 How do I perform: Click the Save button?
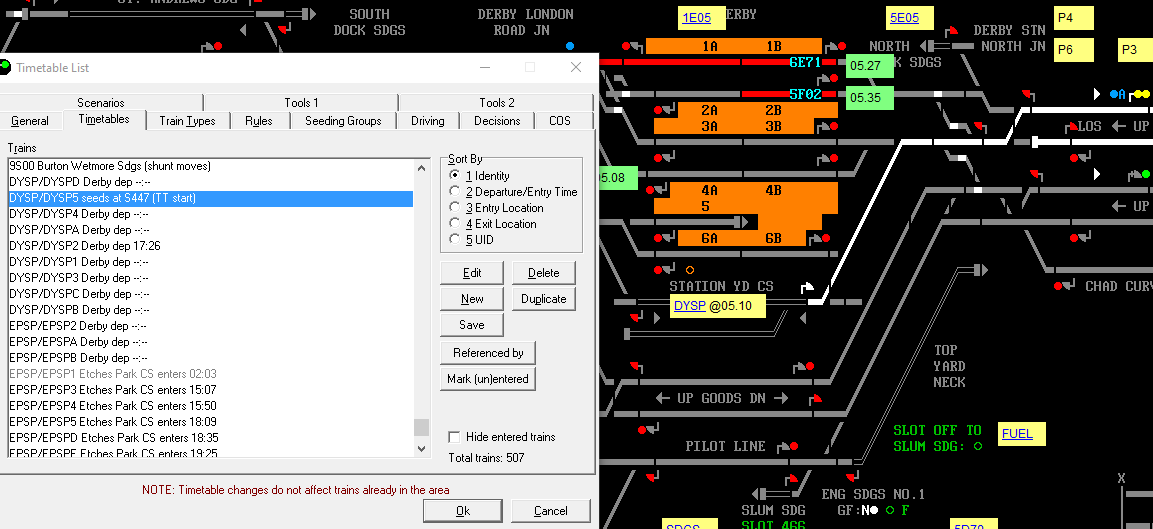472,324
